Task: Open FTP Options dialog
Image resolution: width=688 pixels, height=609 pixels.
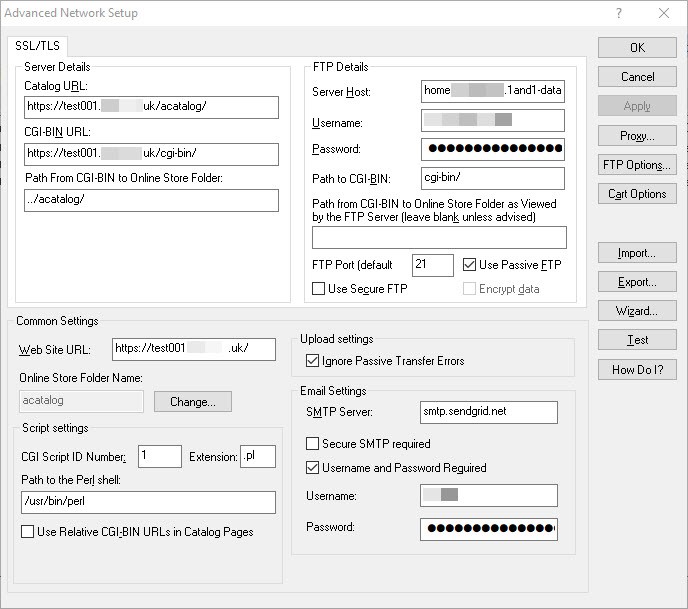Action: (x=637, y=165)
